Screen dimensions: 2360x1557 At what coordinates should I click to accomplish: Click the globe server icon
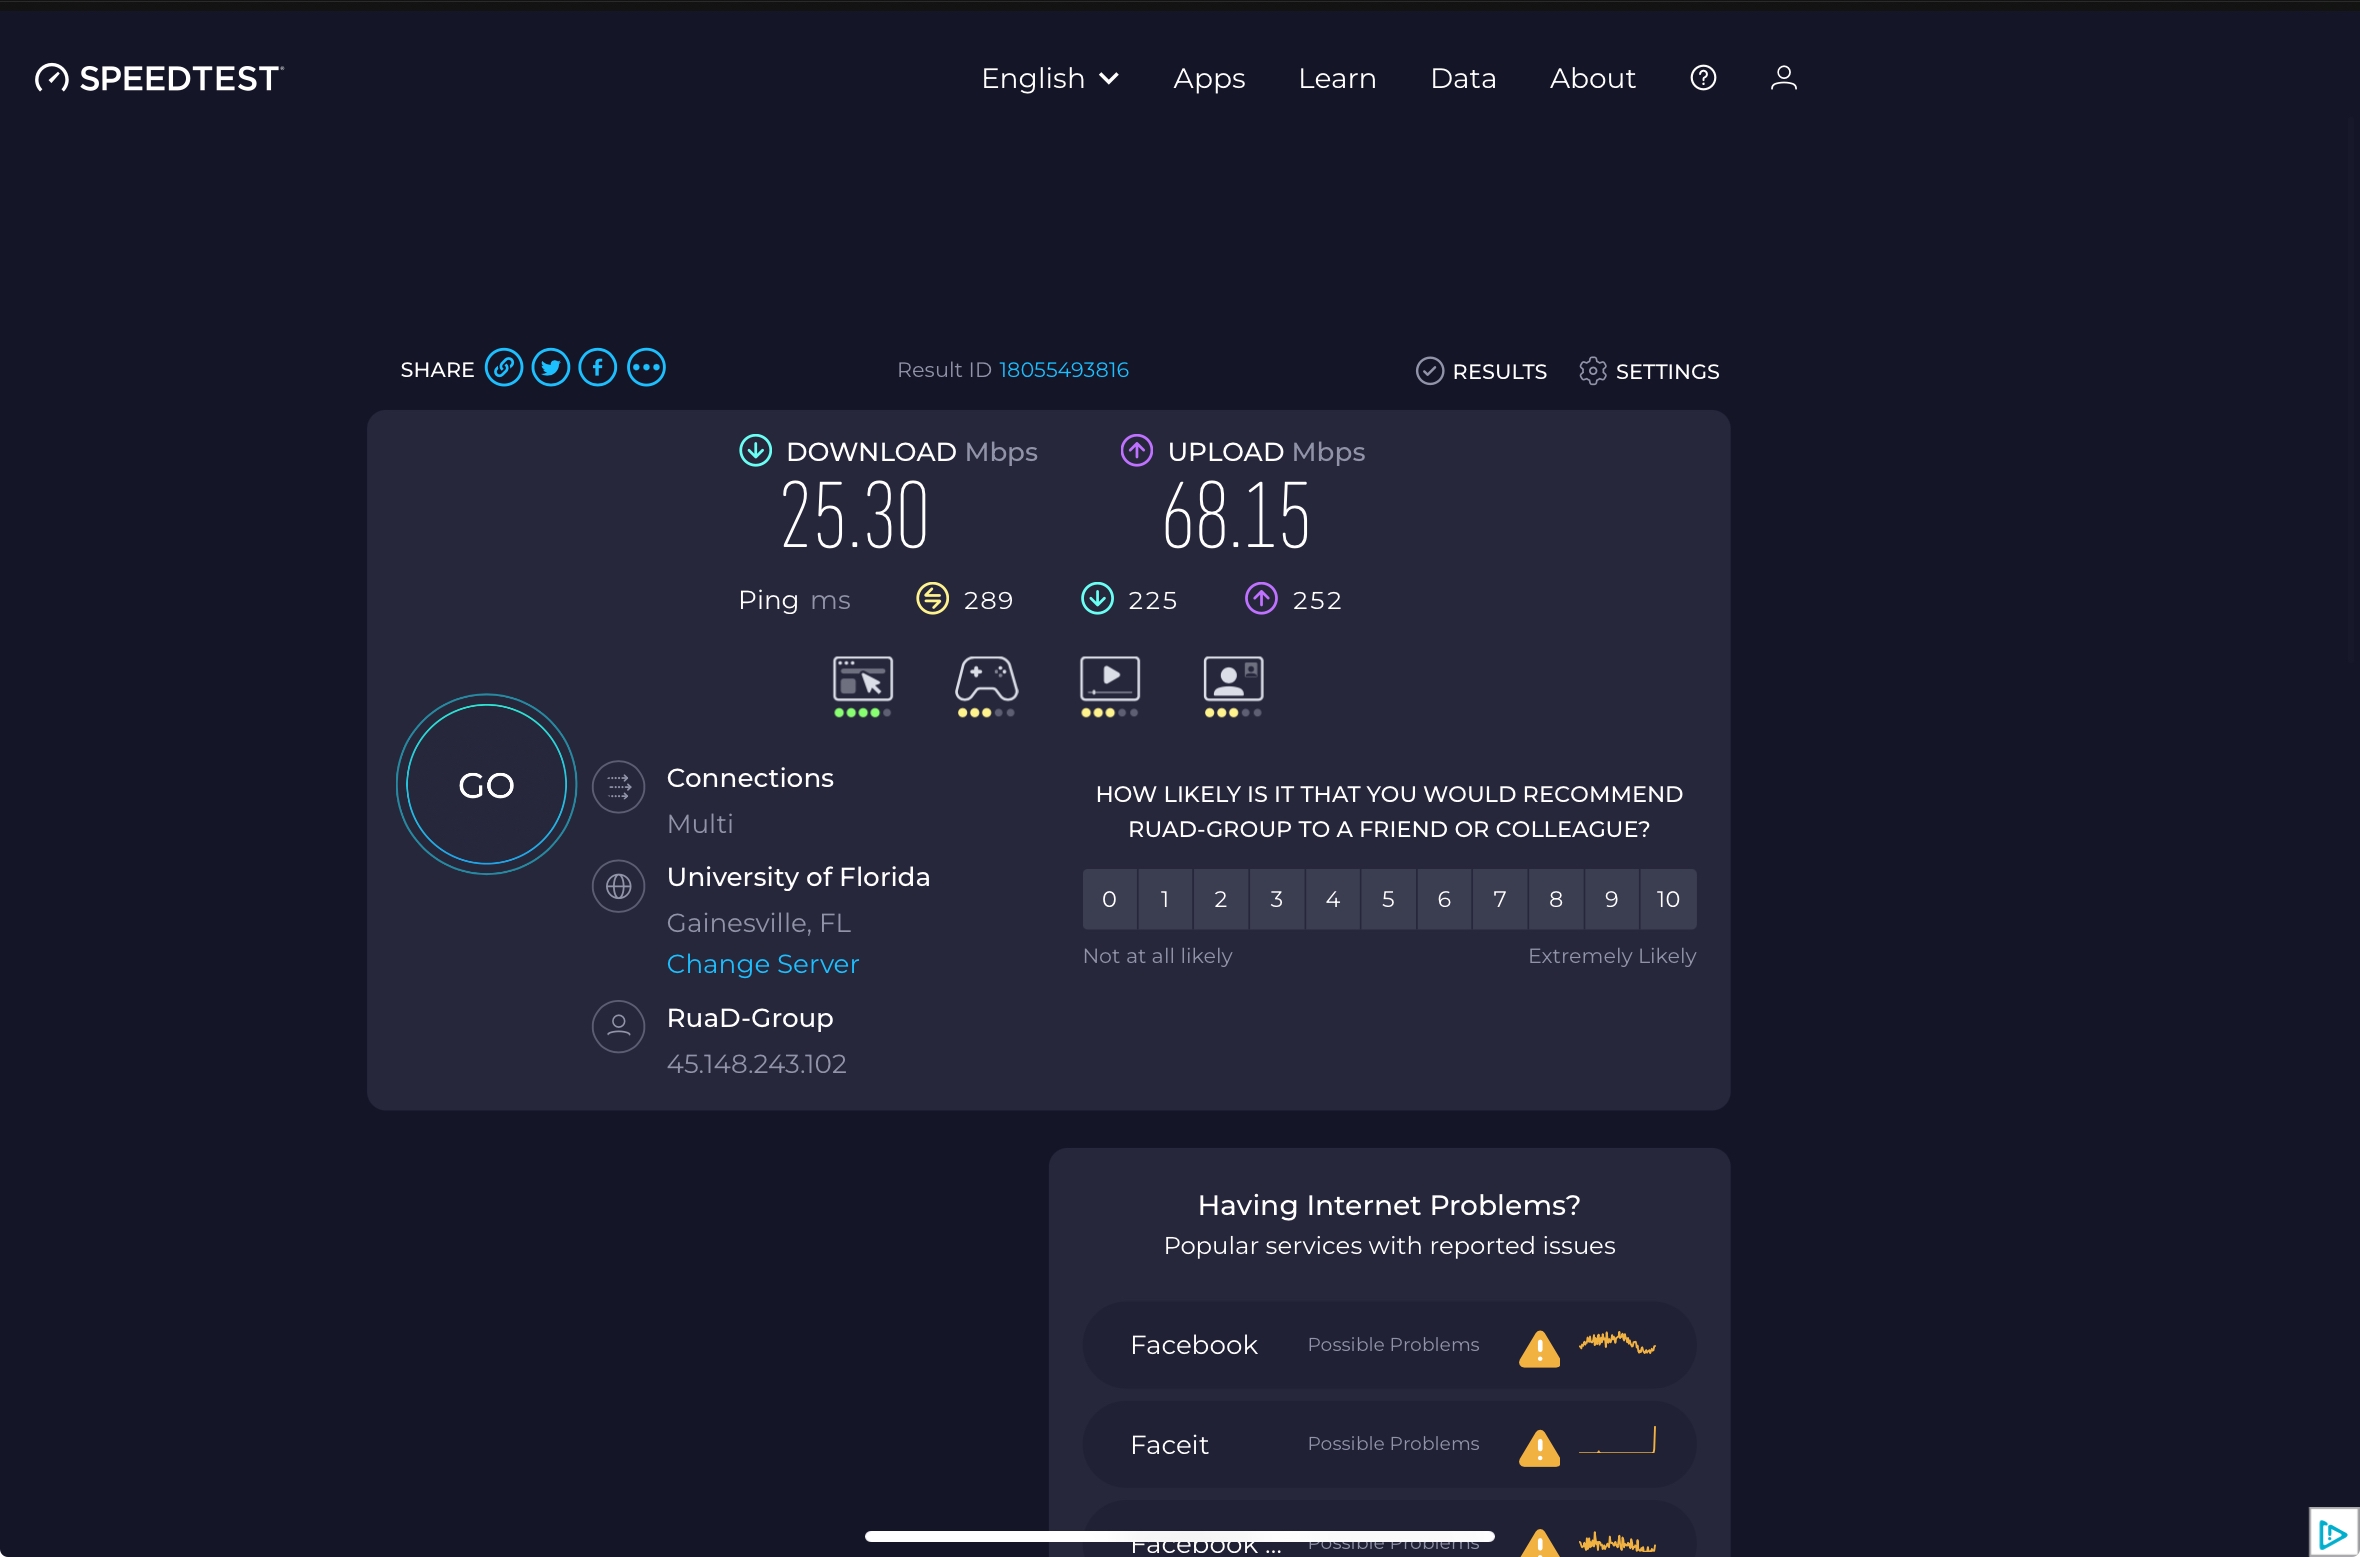click(619, 886)
